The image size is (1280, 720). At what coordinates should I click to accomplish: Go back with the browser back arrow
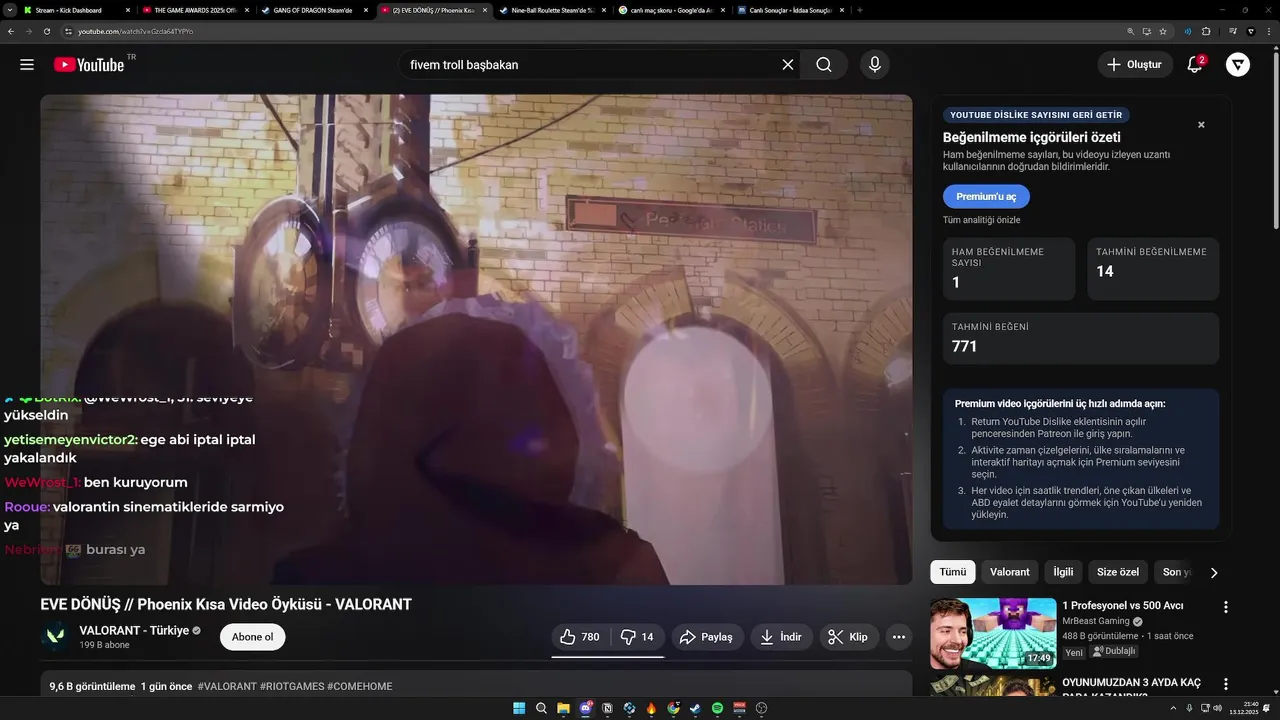pos(10,31)
